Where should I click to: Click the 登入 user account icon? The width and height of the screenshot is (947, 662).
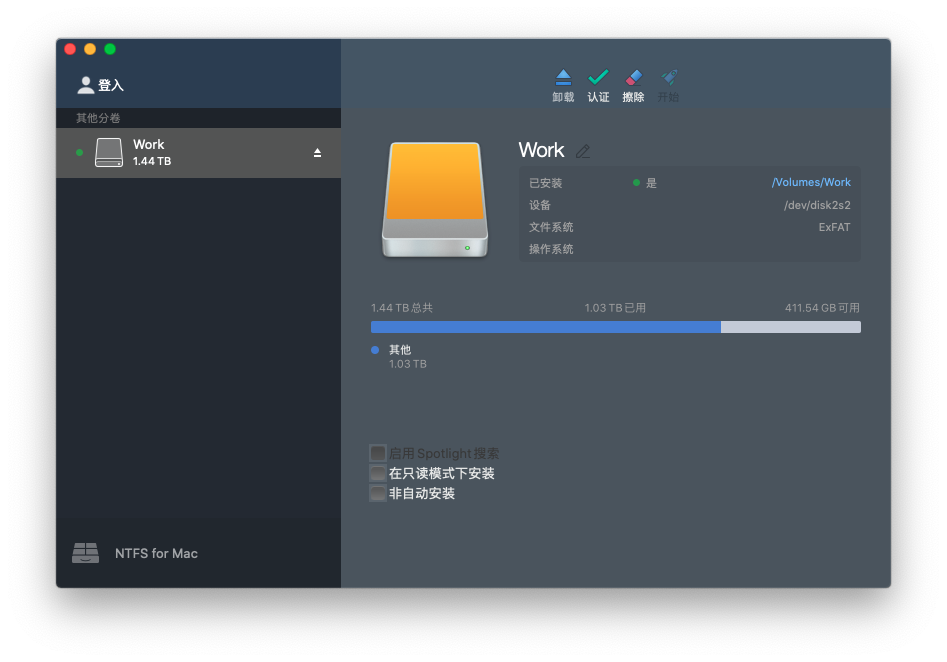coord(86,85)
